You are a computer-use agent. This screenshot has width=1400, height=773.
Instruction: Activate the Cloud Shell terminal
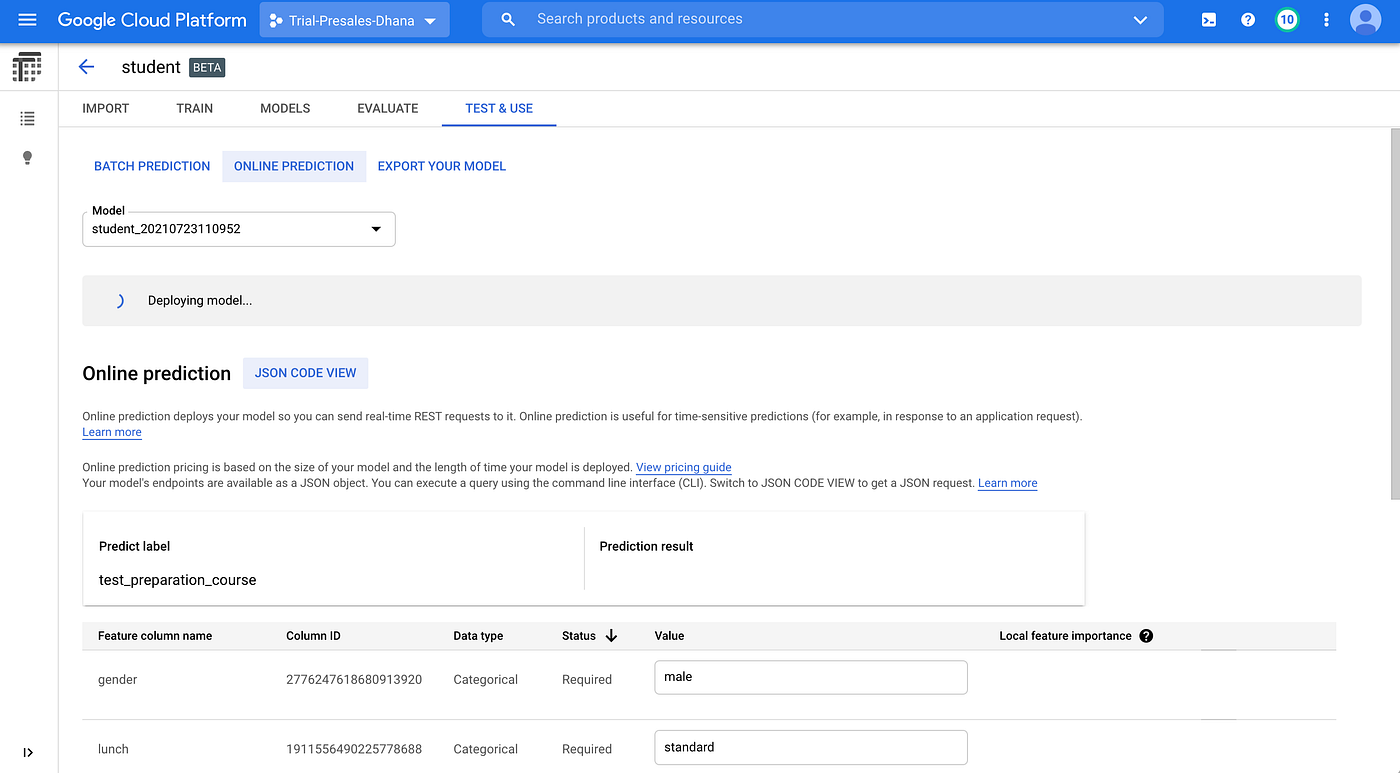[x=1208, y=19]
